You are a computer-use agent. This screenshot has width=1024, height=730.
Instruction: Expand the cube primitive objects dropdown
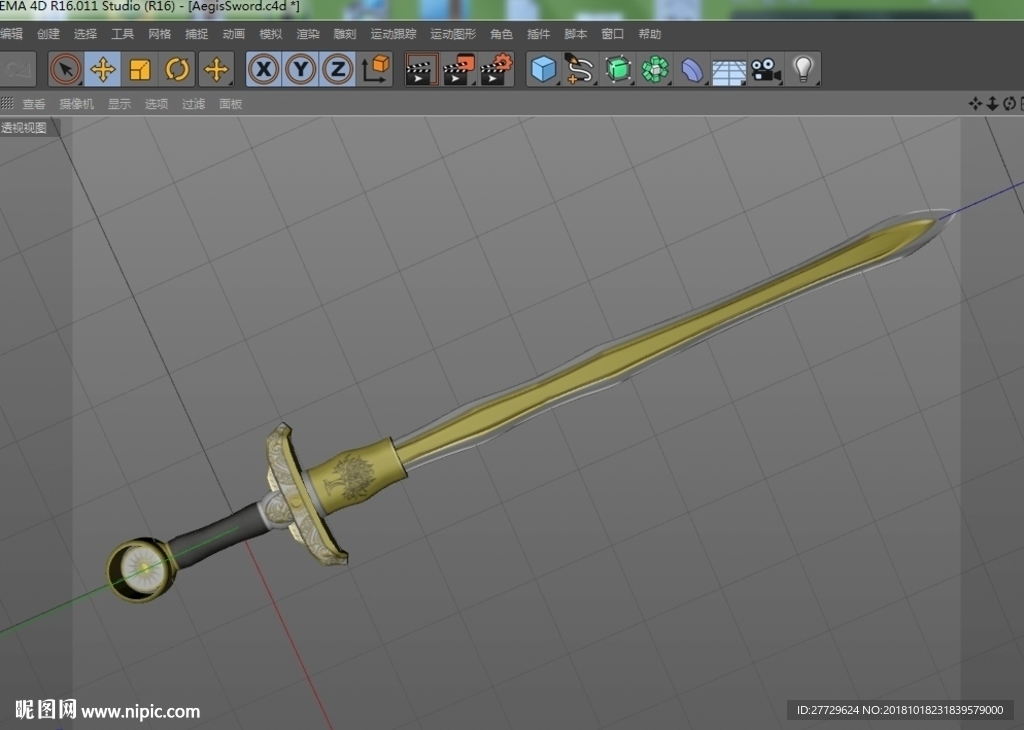(544, 69)
